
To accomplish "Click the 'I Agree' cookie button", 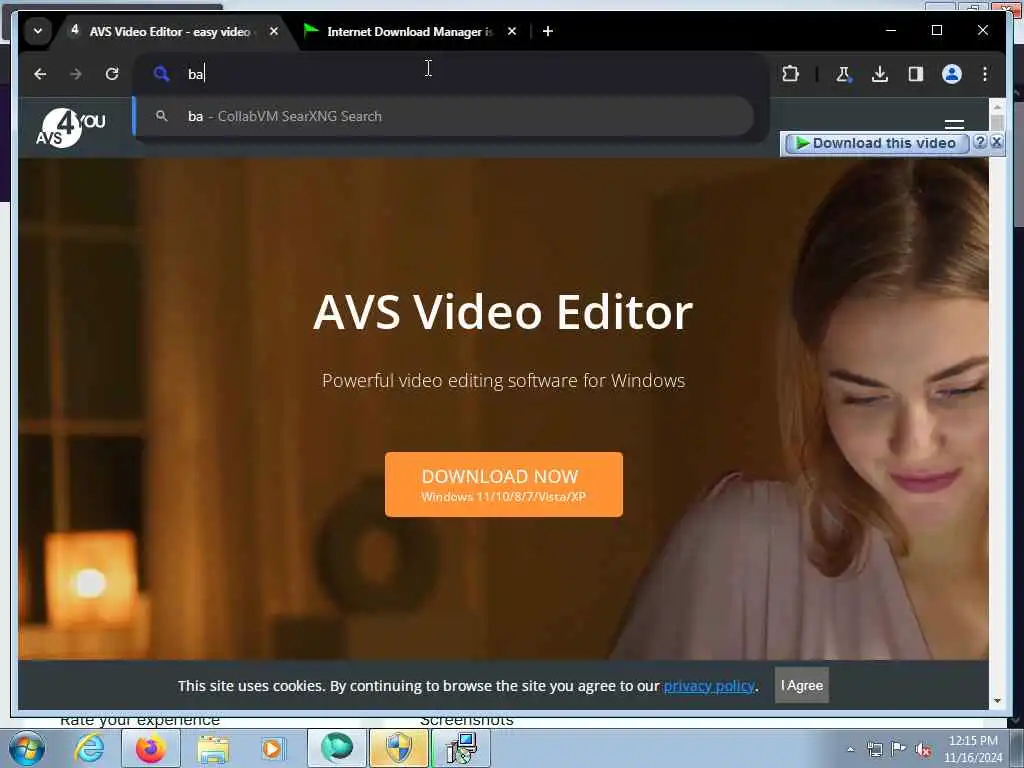I will click(x=802, y=685).
